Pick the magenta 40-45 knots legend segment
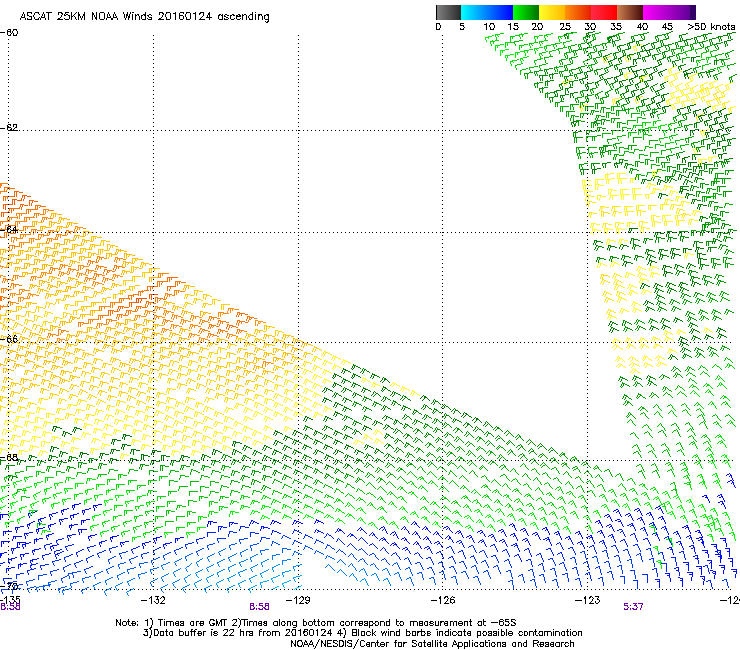This screenshot has height=650, width=740. [x=656, y=12]
